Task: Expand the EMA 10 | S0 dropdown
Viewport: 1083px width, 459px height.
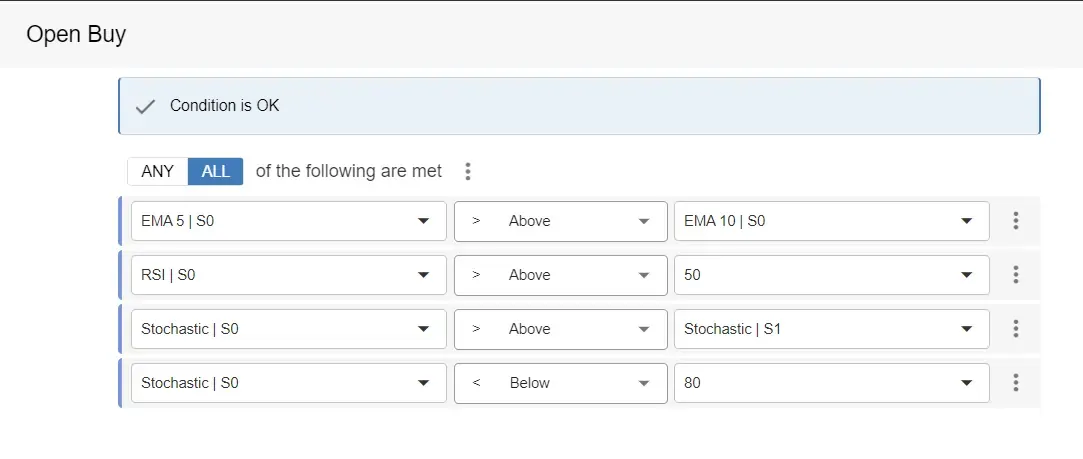Action: [x=831, y=221]
